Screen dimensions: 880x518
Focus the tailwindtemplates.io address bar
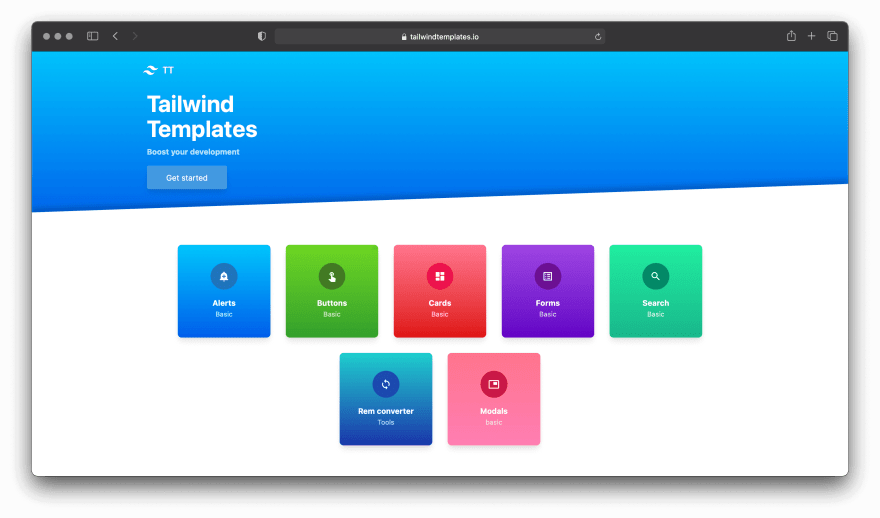pos(440,36)
